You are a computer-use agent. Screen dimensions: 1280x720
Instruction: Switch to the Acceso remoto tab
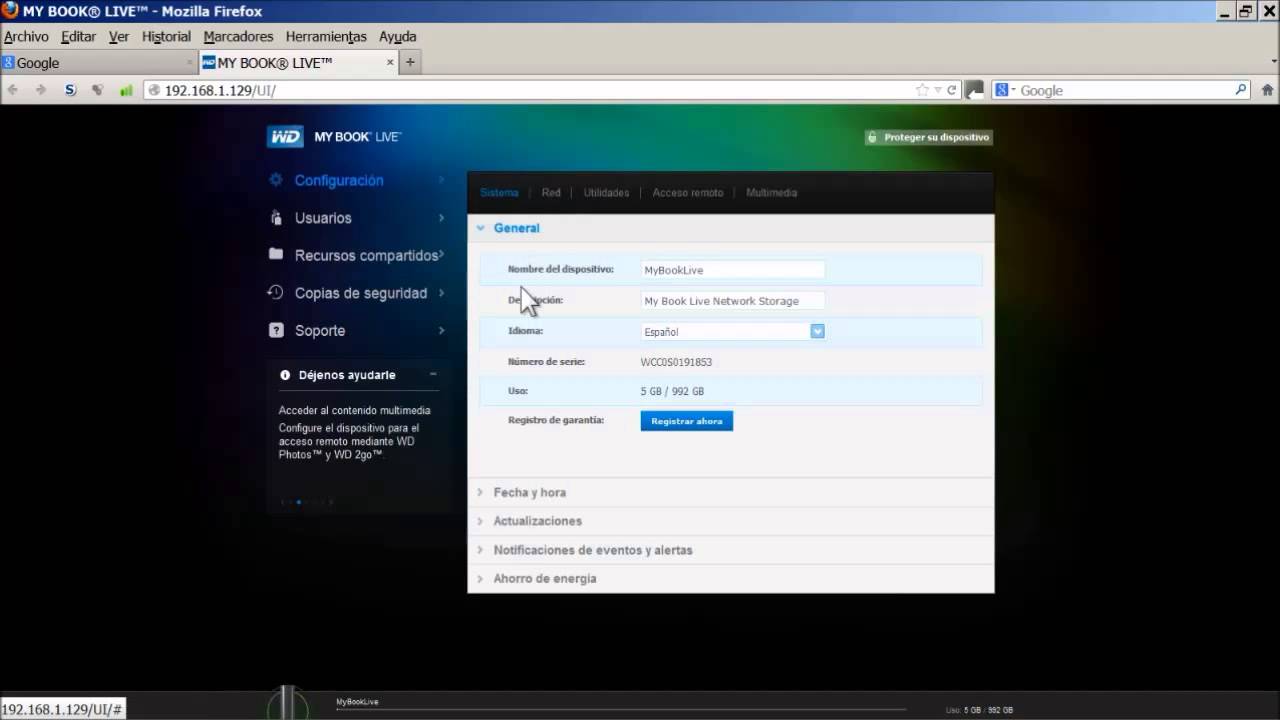coord(688,192)
